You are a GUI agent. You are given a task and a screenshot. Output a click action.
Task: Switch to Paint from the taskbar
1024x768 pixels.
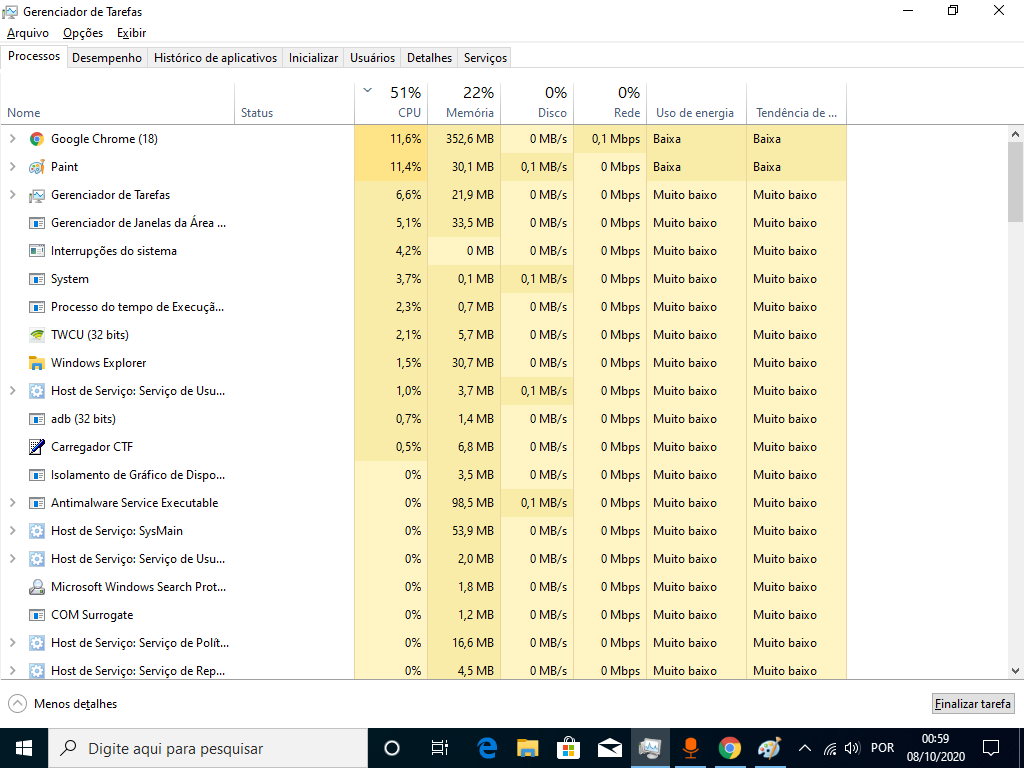point(769,748)
